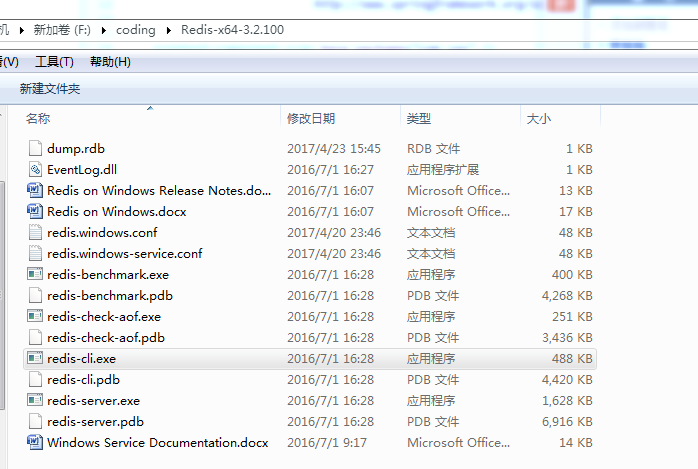Screen dimensions: 698x469
Task: Select the file name redis-cli.pdb
Action: [x=84, y=380]
